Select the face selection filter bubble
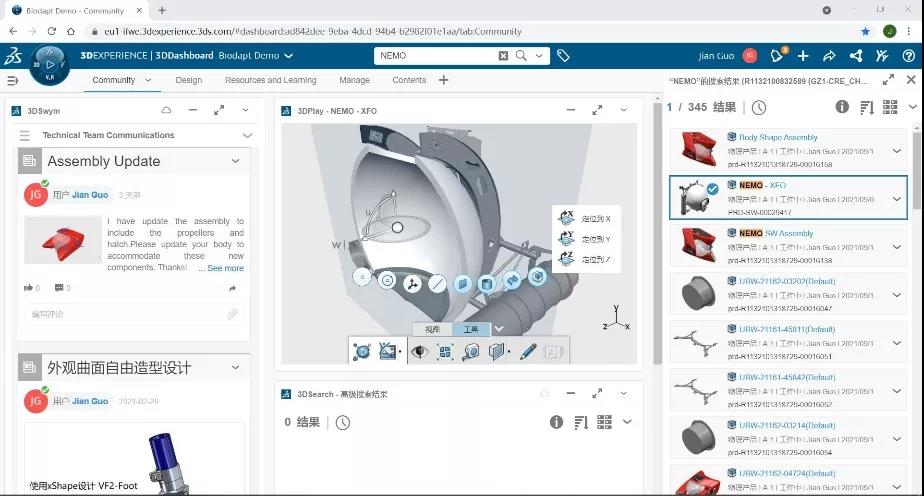Screen dimensions: 924x496 coord(462,284)
